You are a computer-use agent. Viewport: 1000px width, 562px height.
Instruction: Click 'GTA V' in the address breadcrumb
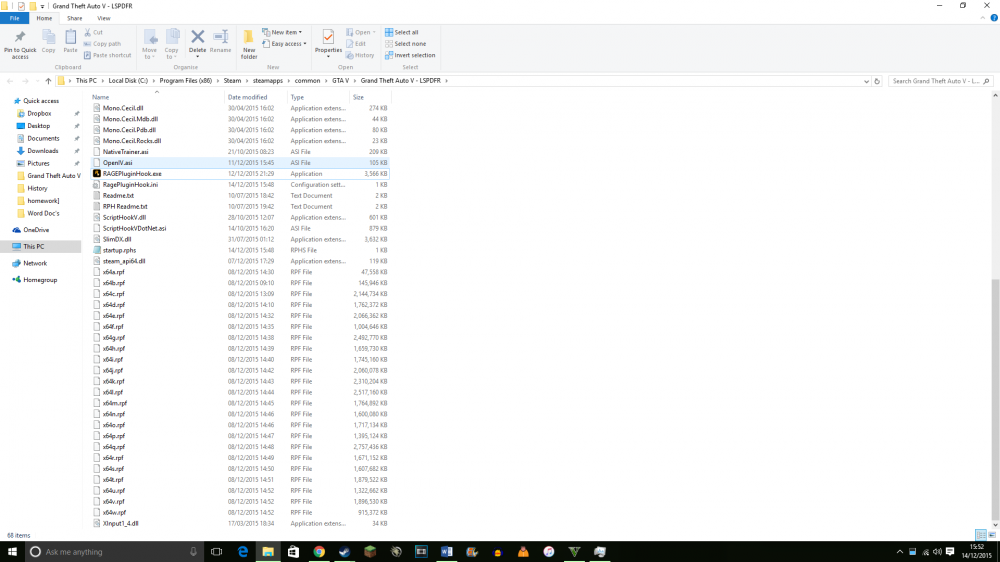[341, 81]
